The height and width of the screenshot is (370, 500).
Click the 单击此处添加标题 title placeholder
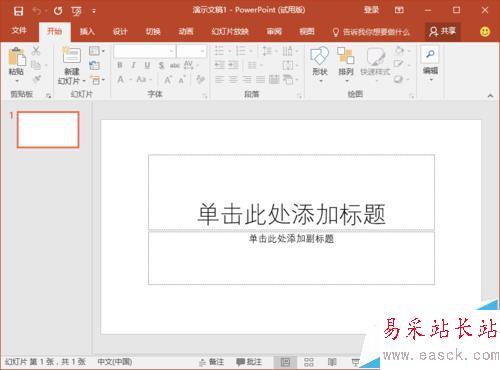click(291, 193)
